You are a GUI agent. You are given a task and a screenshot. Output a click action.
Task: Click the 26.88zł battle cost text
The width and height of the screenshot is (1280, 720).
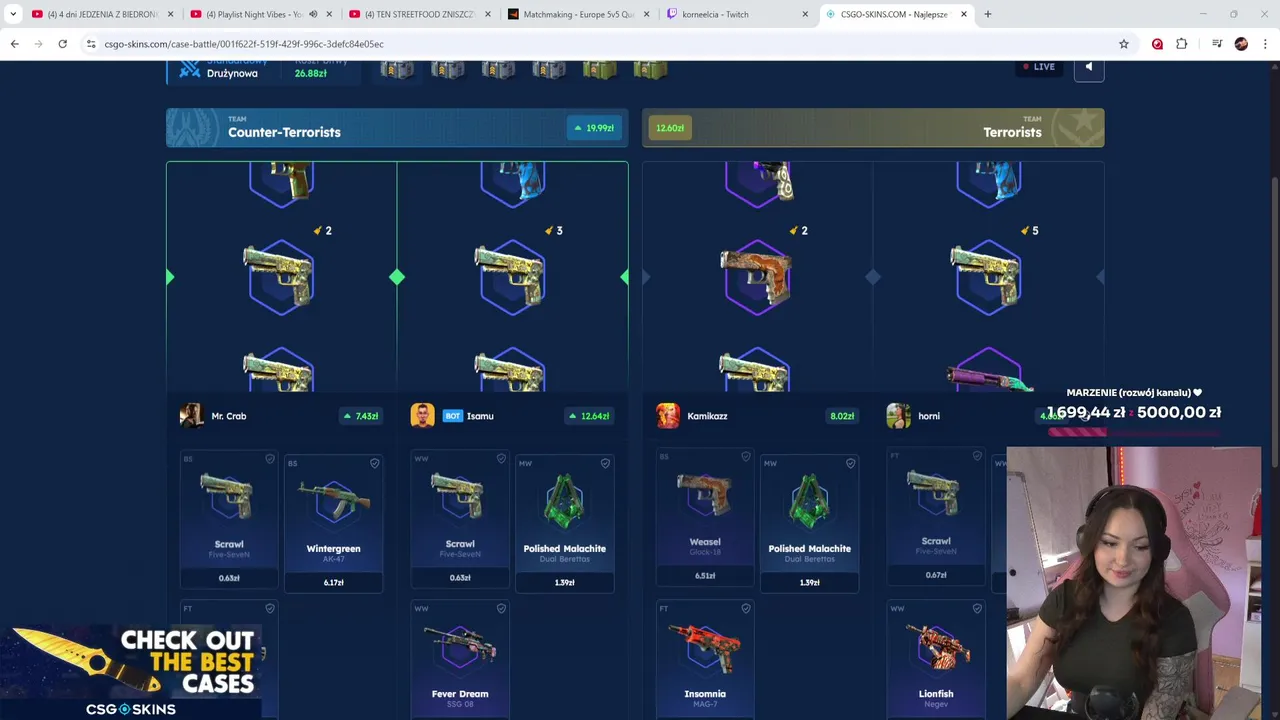311,73
